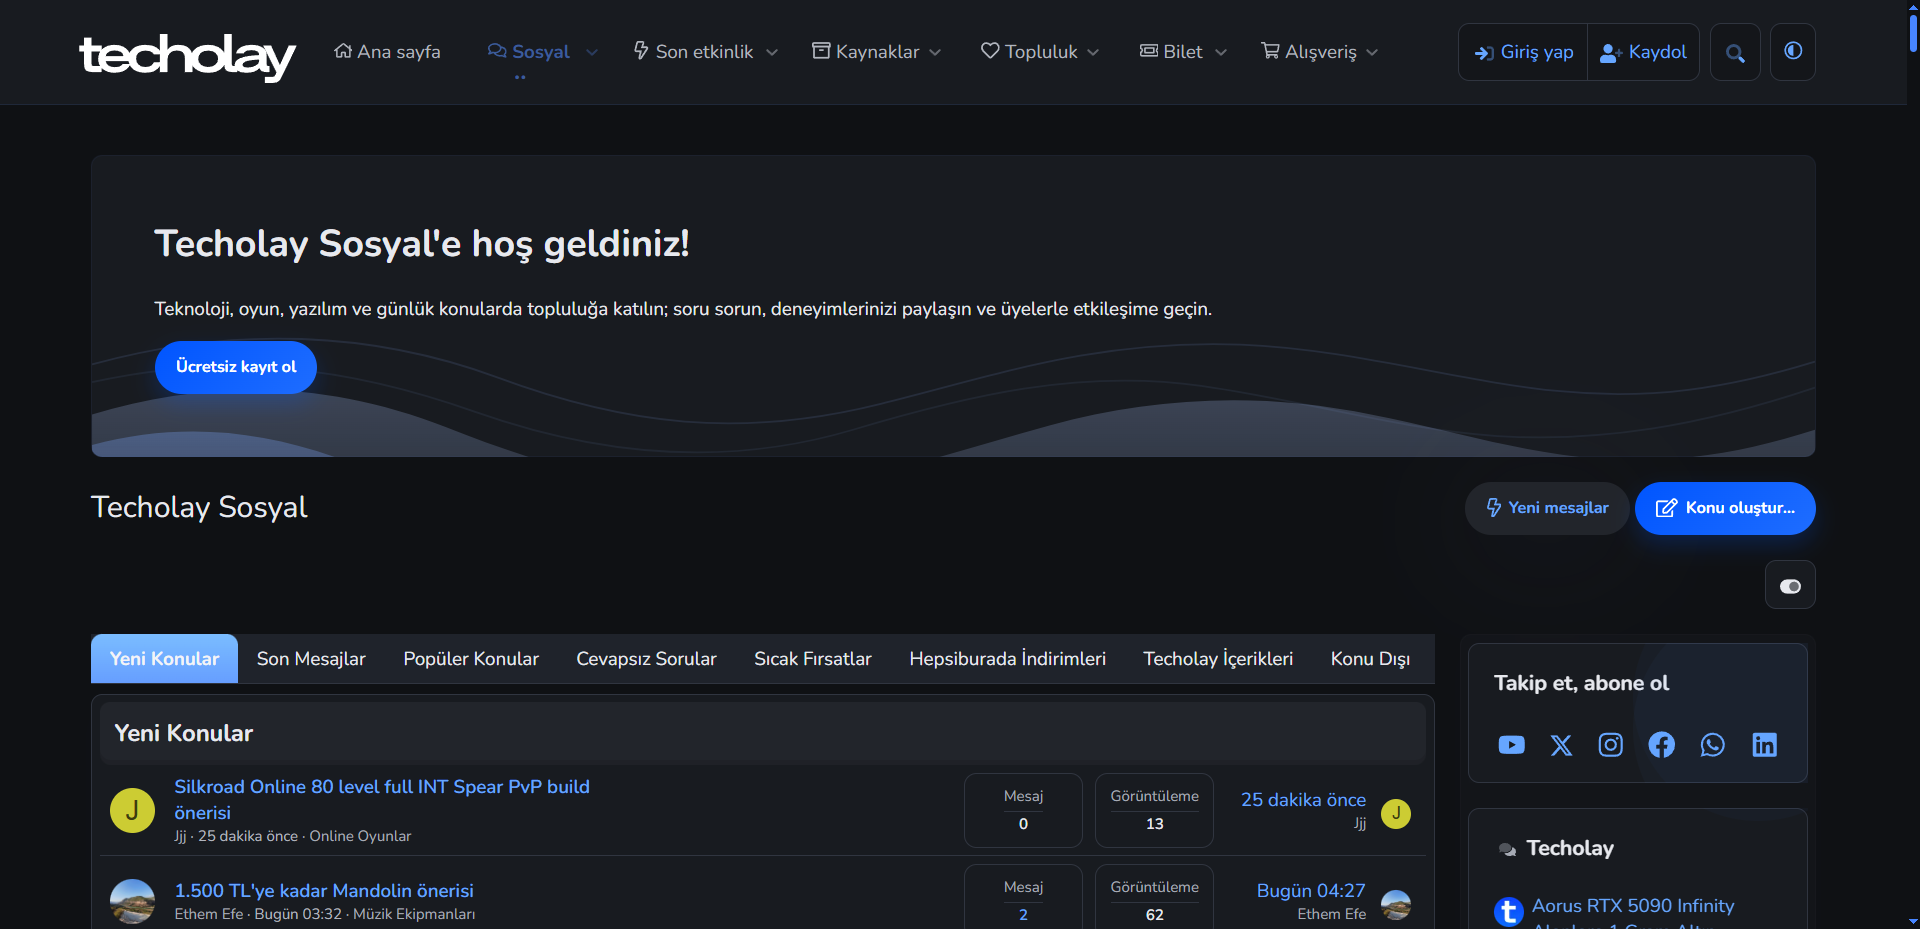The width and height of the screenshot is (1920, 929).
Task: Open the Online Oyunlar category link
Action: coord(360,836)
